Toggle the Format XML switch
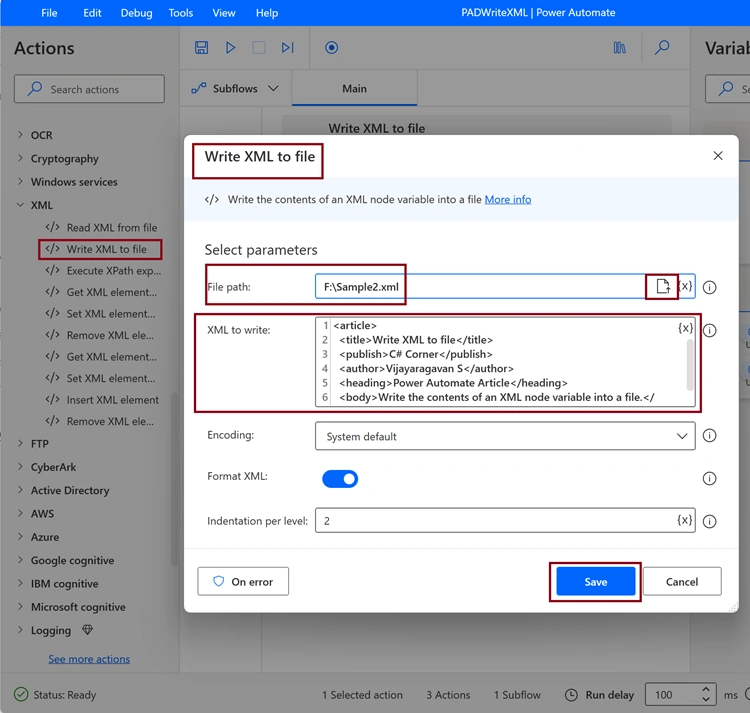 click(x=340, y=479)
